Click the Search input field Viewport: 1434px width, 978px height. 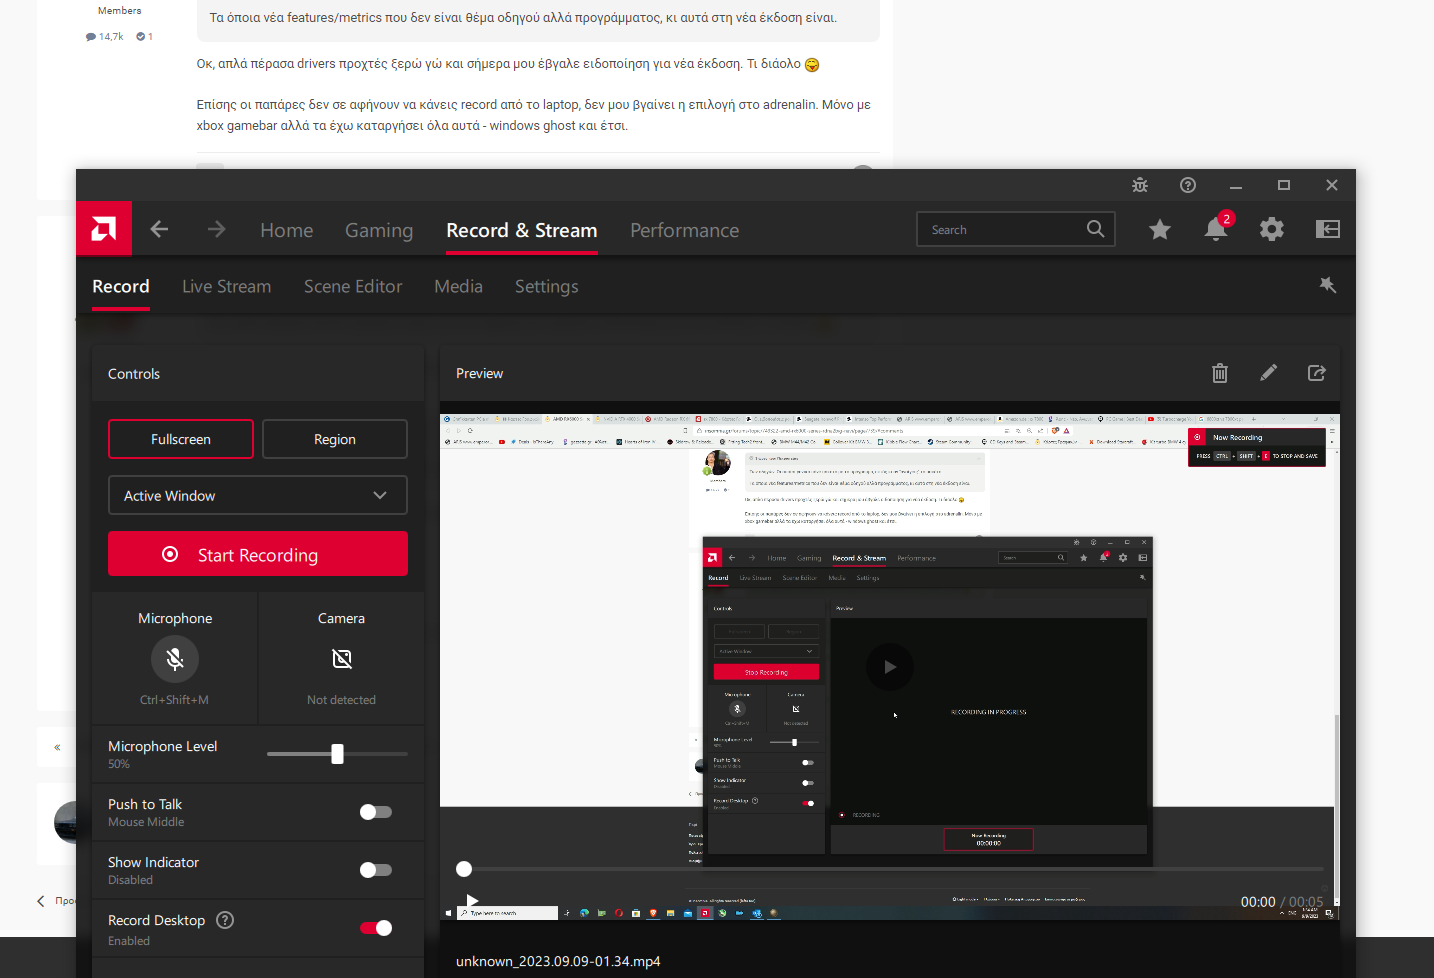click(1016, 229)
